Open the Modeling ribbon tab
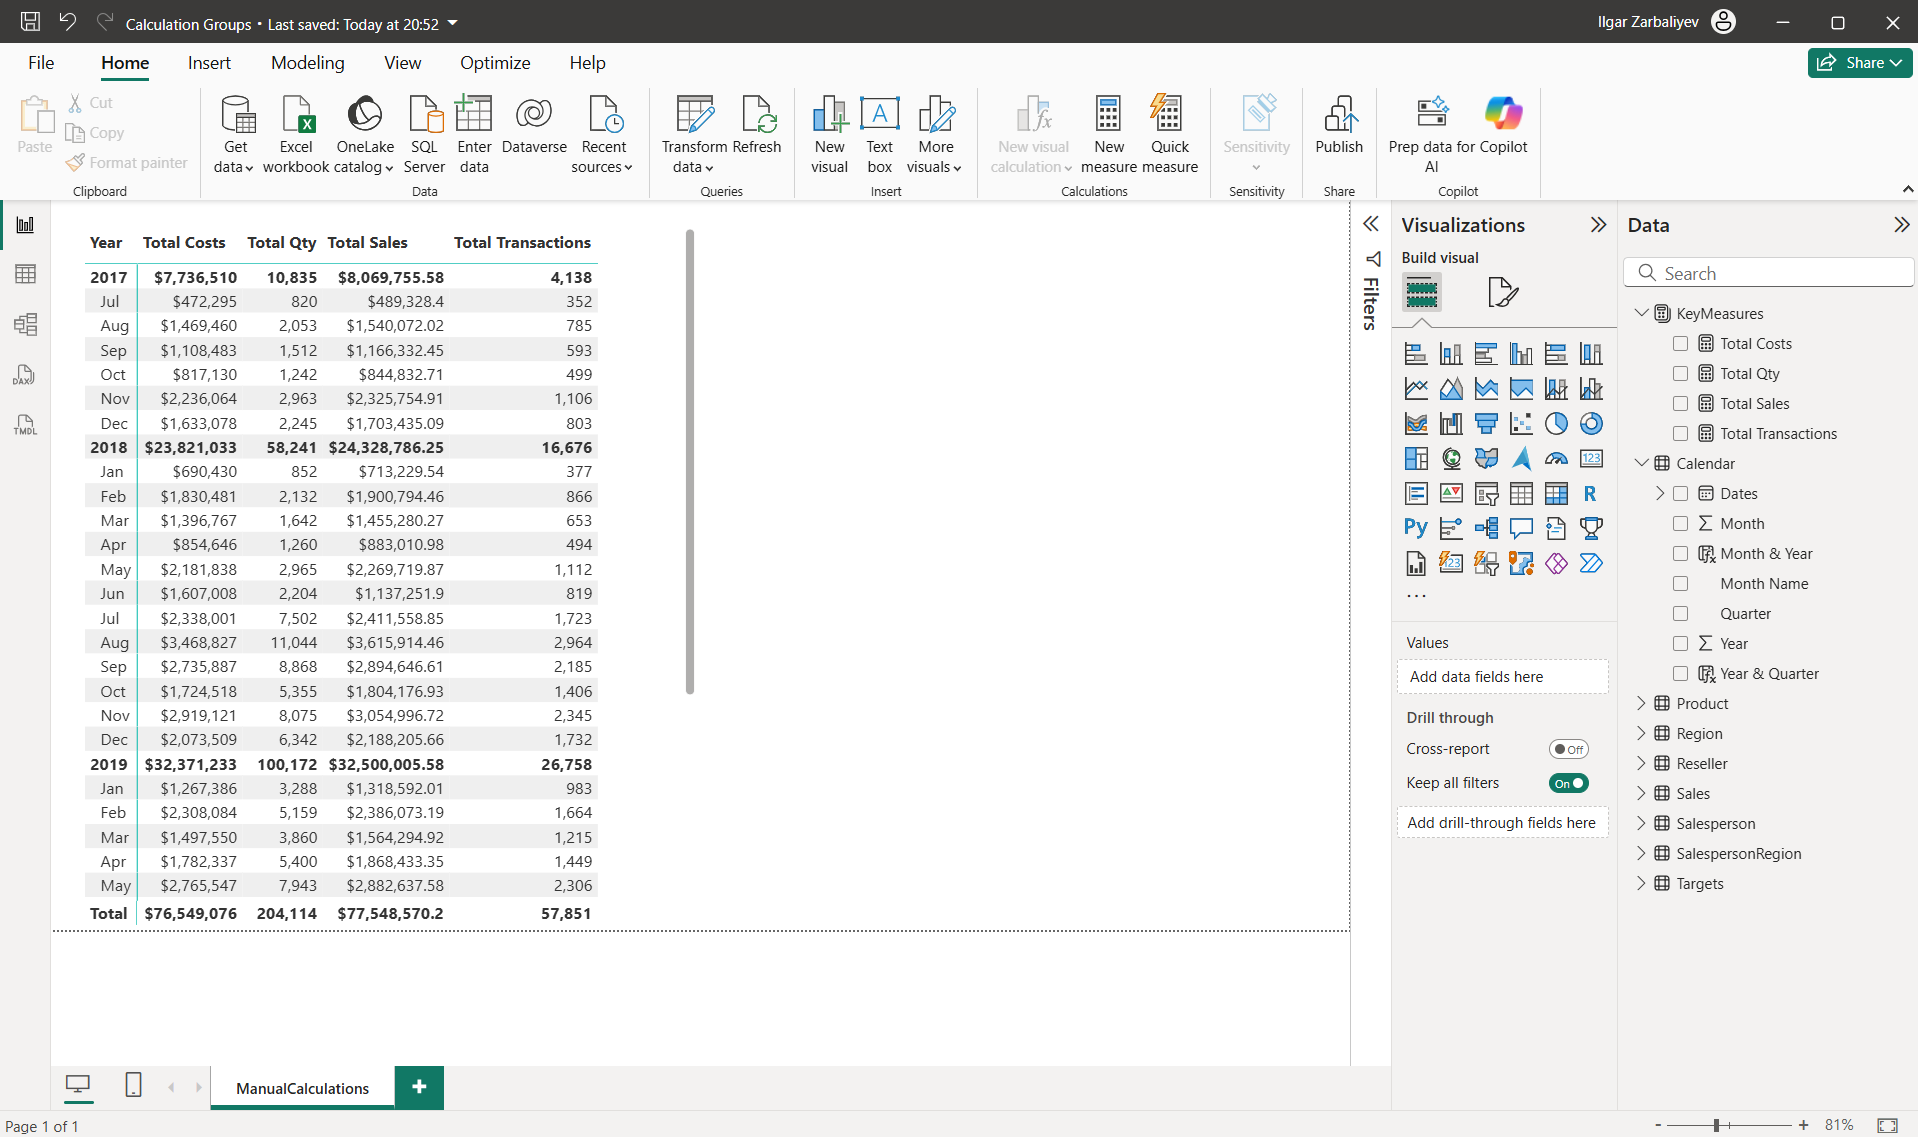Viewport: 1918px width, 1137px height. (307, 63)
